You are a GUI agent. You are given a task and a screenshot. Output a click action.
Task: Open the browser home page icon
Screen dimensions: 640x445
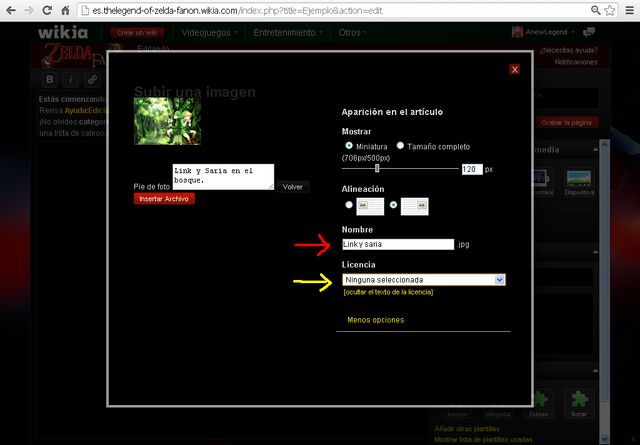[x=65, y=10]
